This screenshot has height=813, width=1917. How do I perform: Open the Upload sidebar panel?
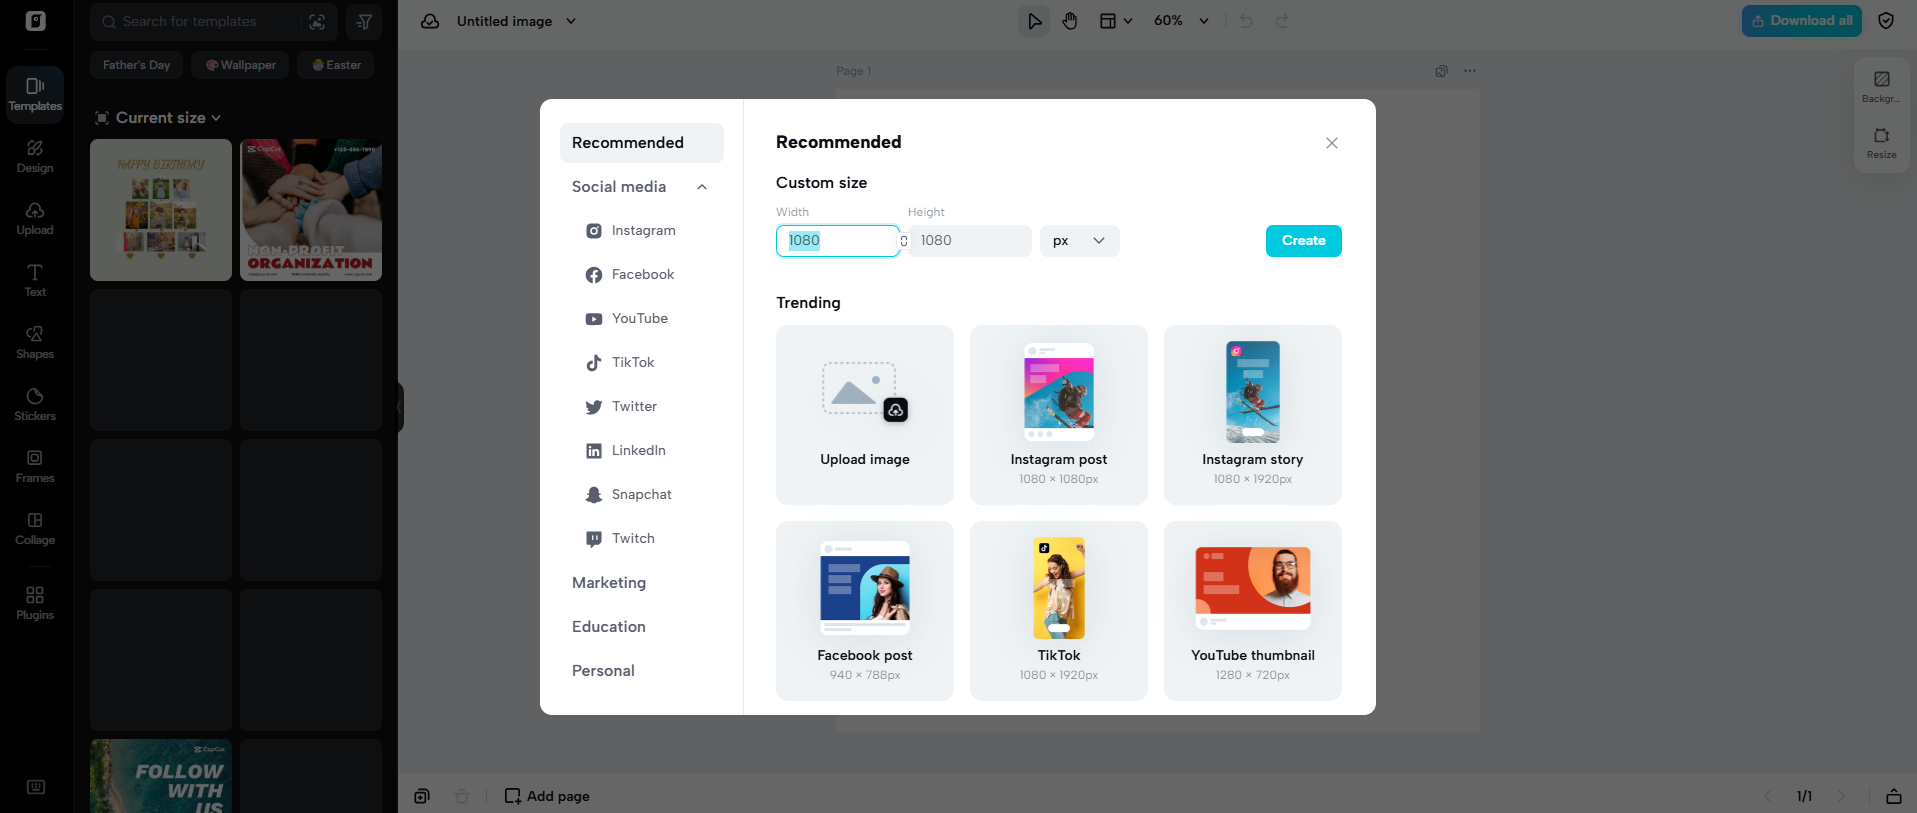click(x=35, y=219)
